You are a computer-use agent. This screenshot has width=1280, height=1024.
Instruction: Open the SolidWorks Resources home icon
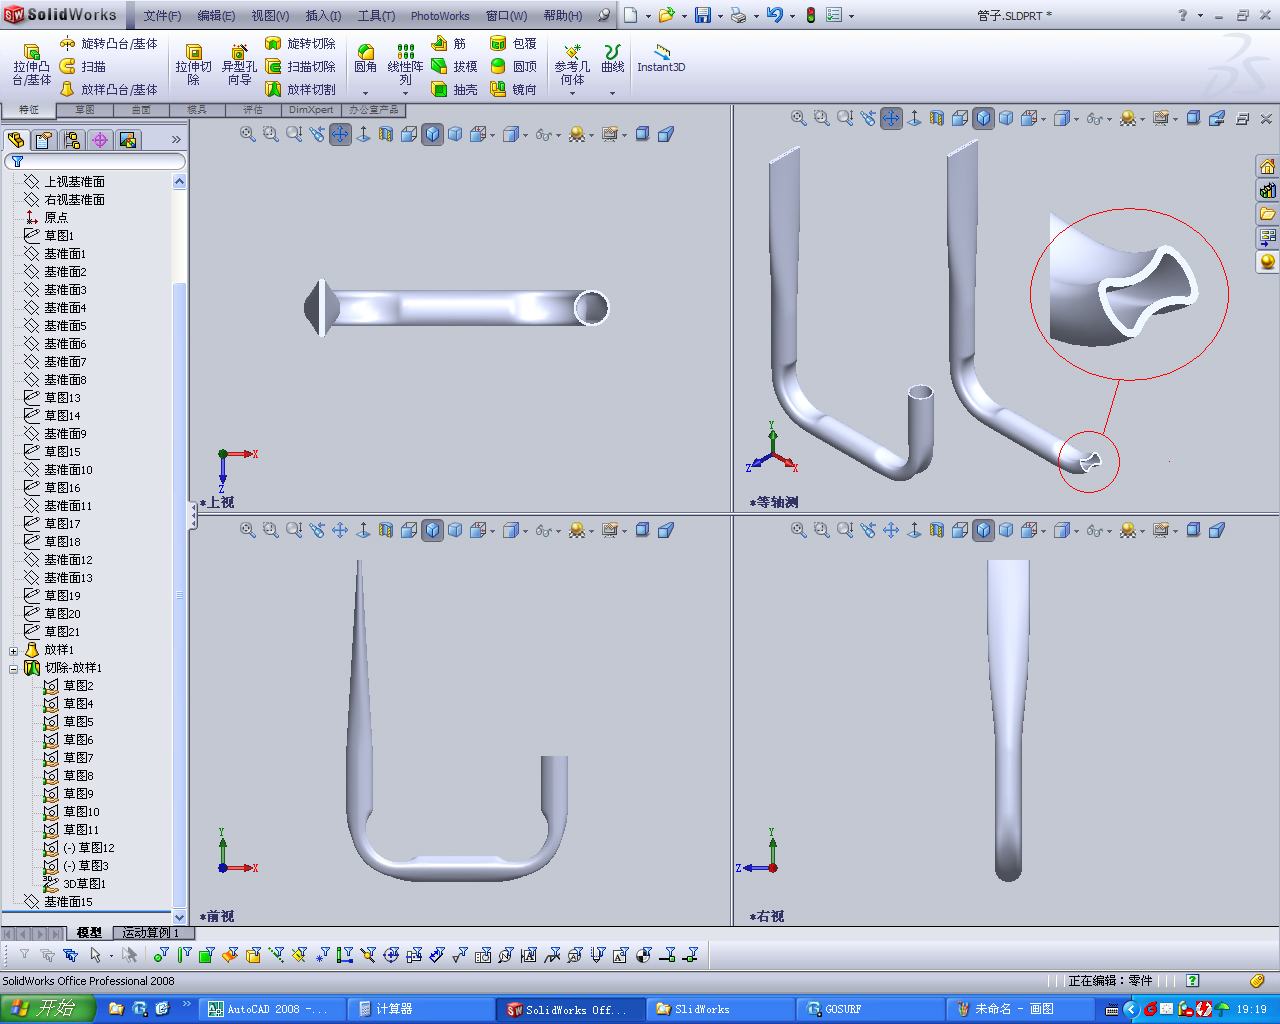click(x=1268, y=166)
